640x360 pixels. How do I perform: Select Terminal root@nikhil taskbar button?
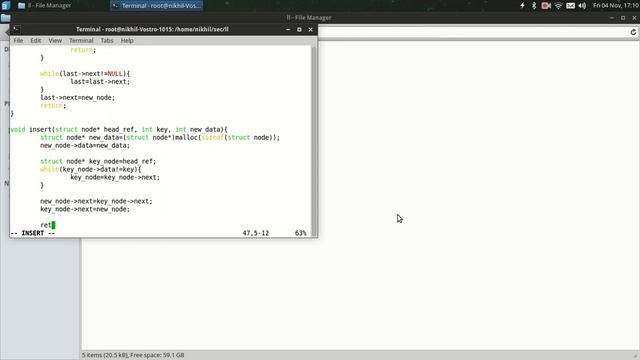(x=157, y=5)
